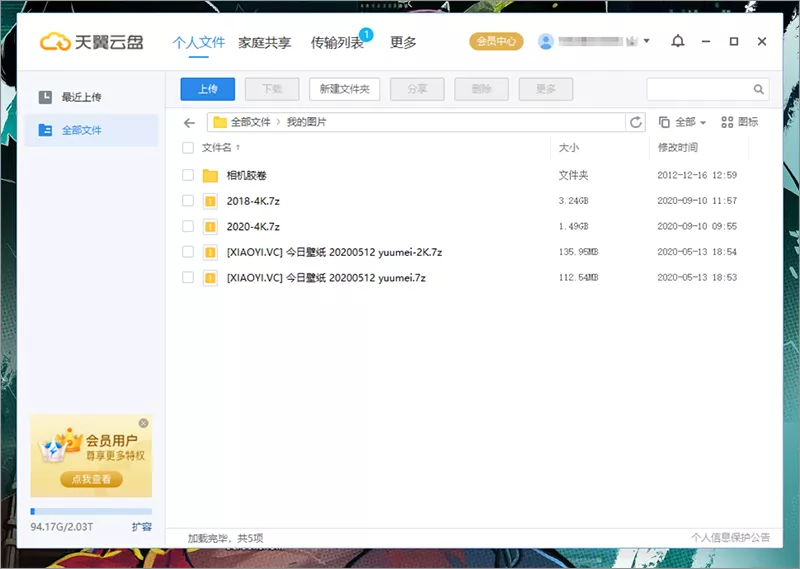Click the archive icon of 2020-4K.7z
The image size is (800, 569).
(210, 227)
